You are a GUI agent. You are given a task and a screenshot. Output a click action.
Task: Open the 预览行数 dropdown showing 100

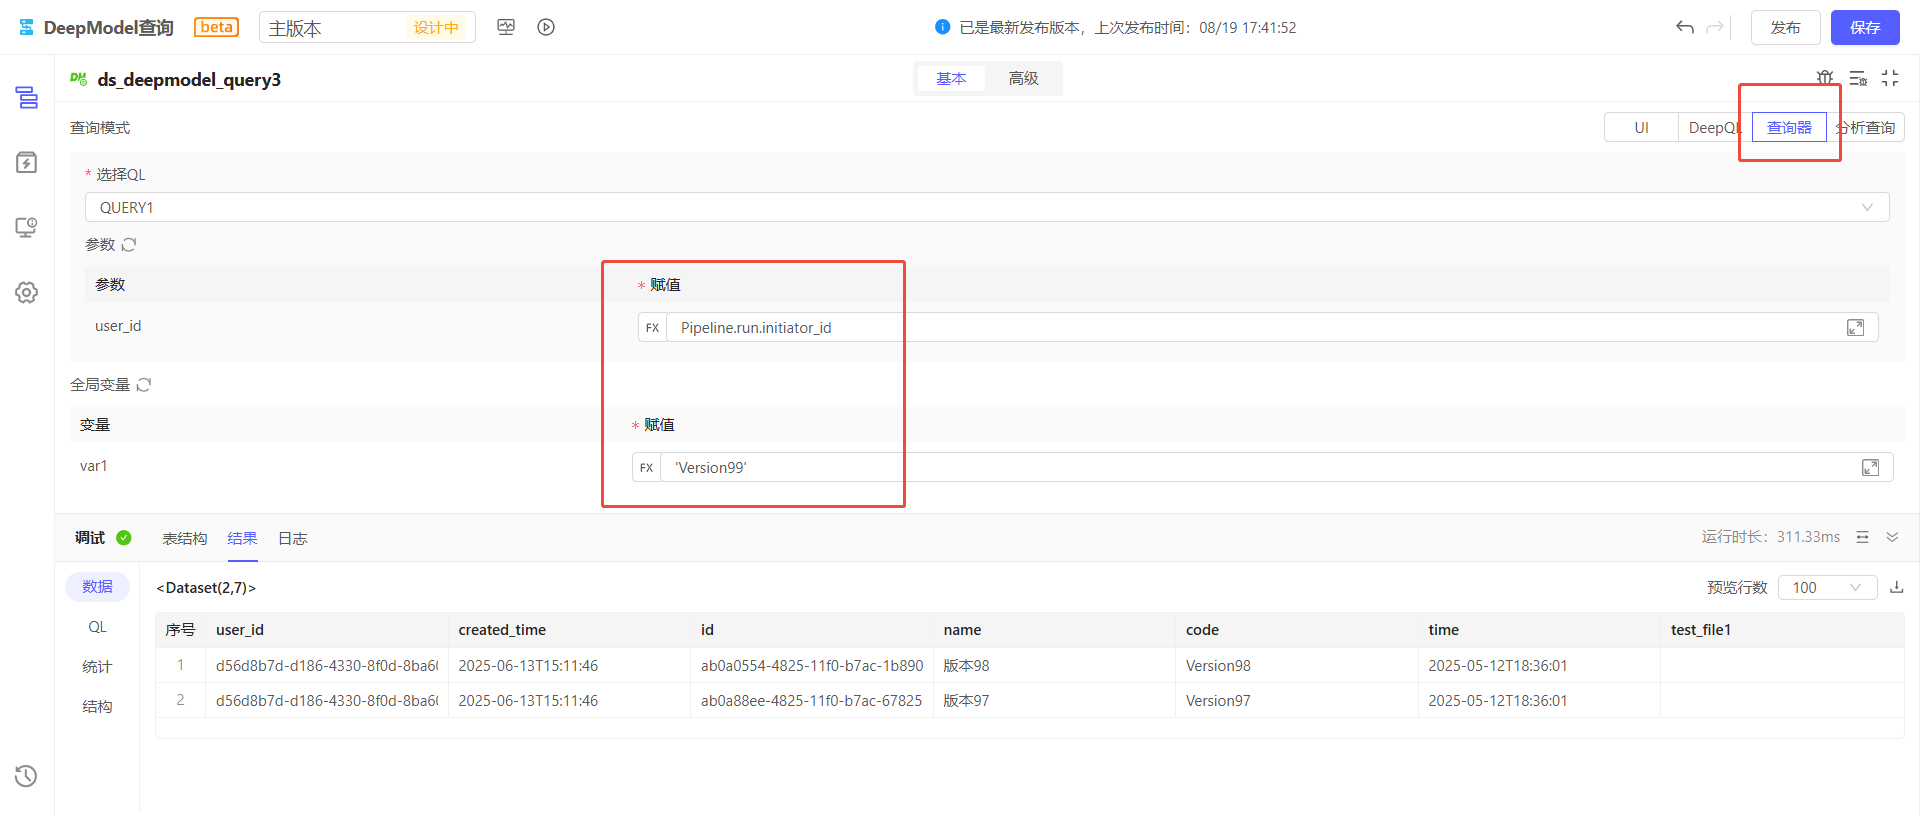coord(1827,587)
